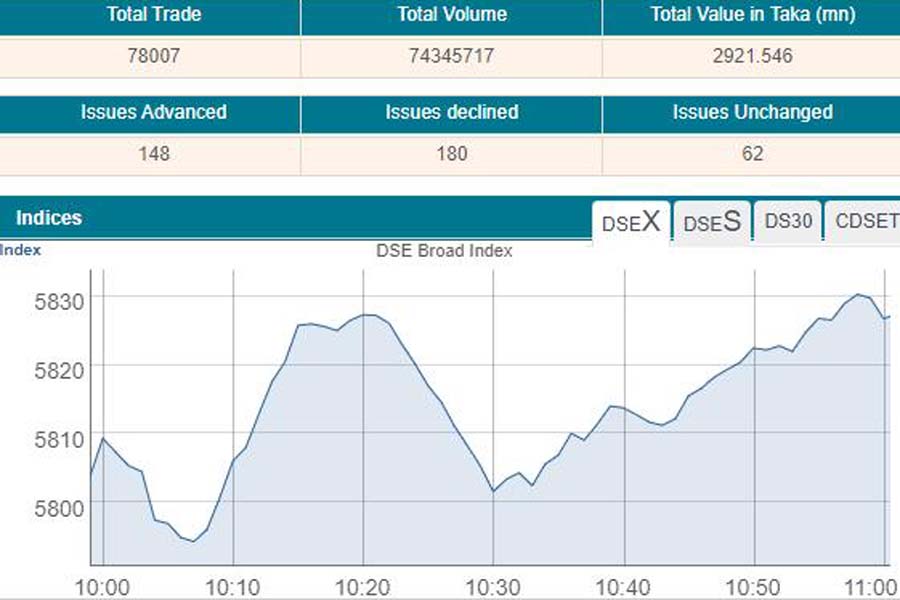Select the Issues declined header
Screen dimensions: 900x600
451,112
